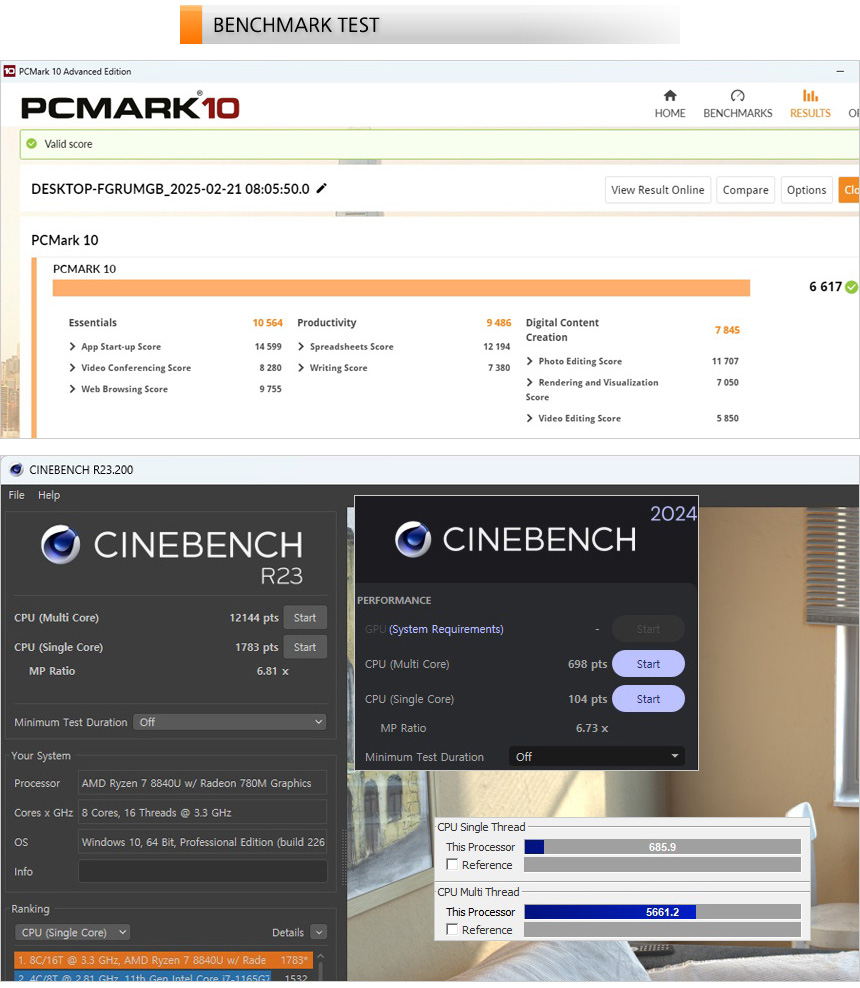Click the Cinebench R23 logo sphere
Screen dimensions: 860x988
click(61, 545)
